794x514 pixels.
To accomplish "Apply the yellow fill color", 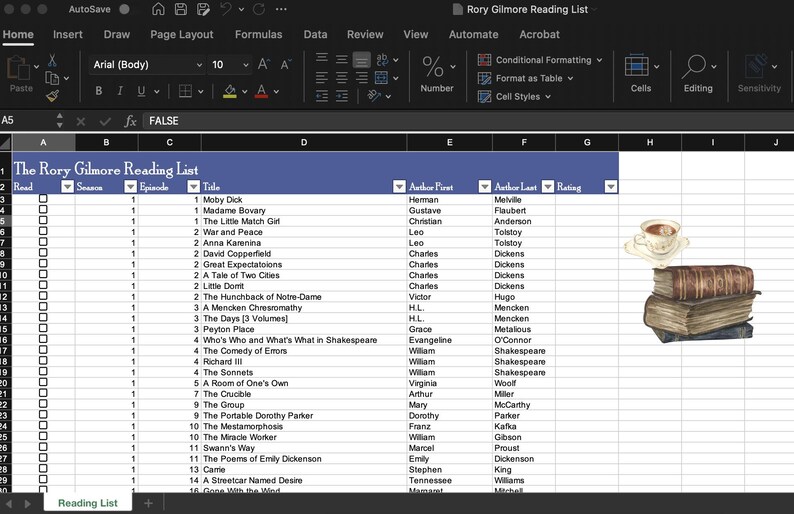I will tap(230, 92).
